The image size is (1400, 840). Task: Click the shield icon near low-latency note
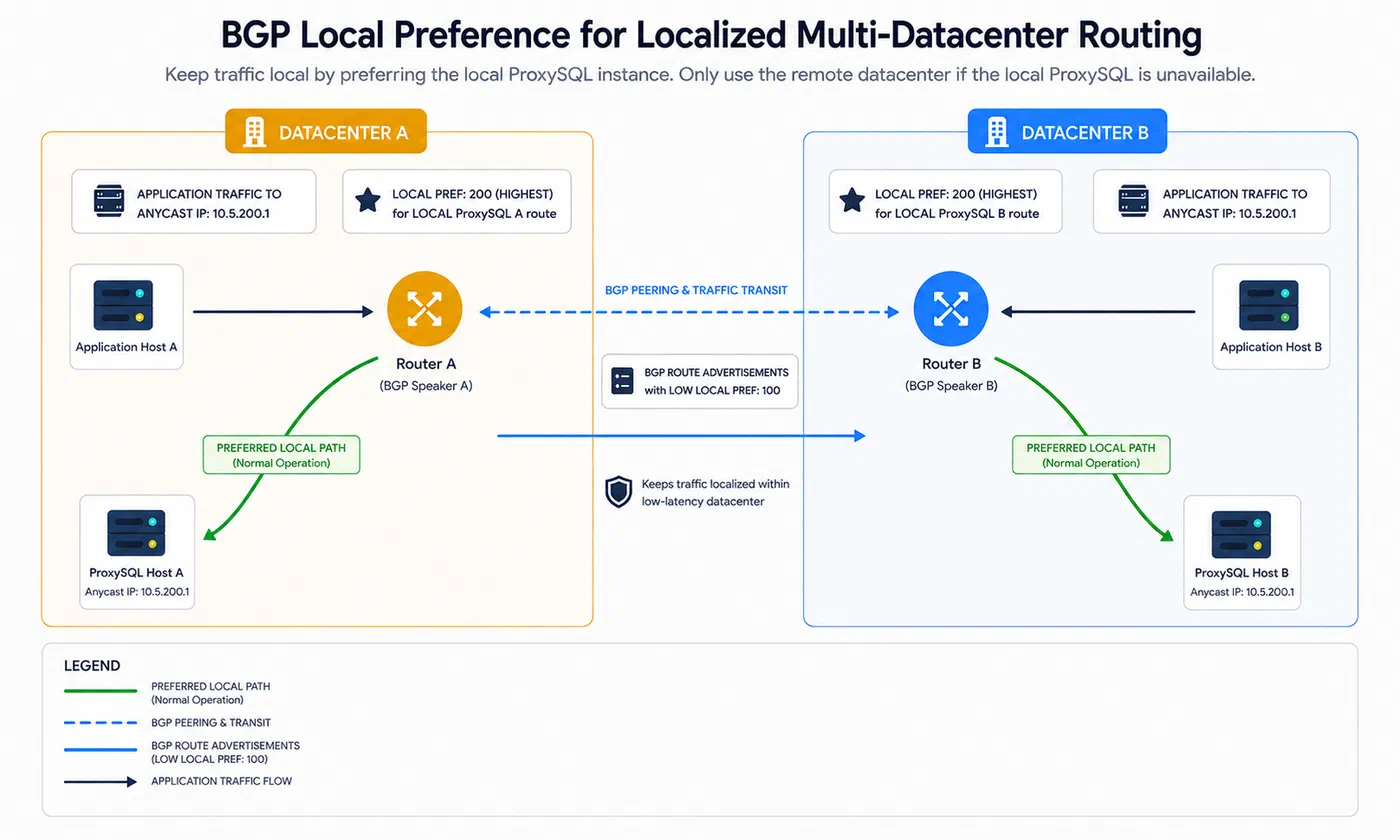pos(619,492)
